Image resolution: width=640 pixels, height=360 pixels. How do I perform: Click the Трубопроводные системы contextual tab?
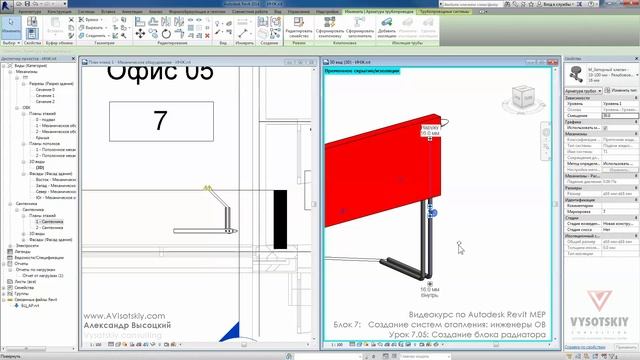(444, 11)
